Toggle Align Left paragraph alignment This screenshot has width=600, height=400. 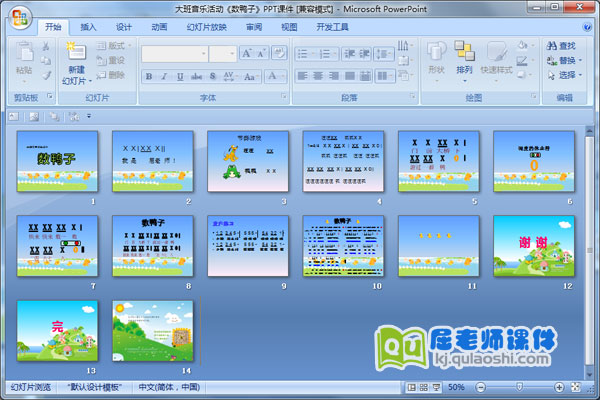(302, 76)
